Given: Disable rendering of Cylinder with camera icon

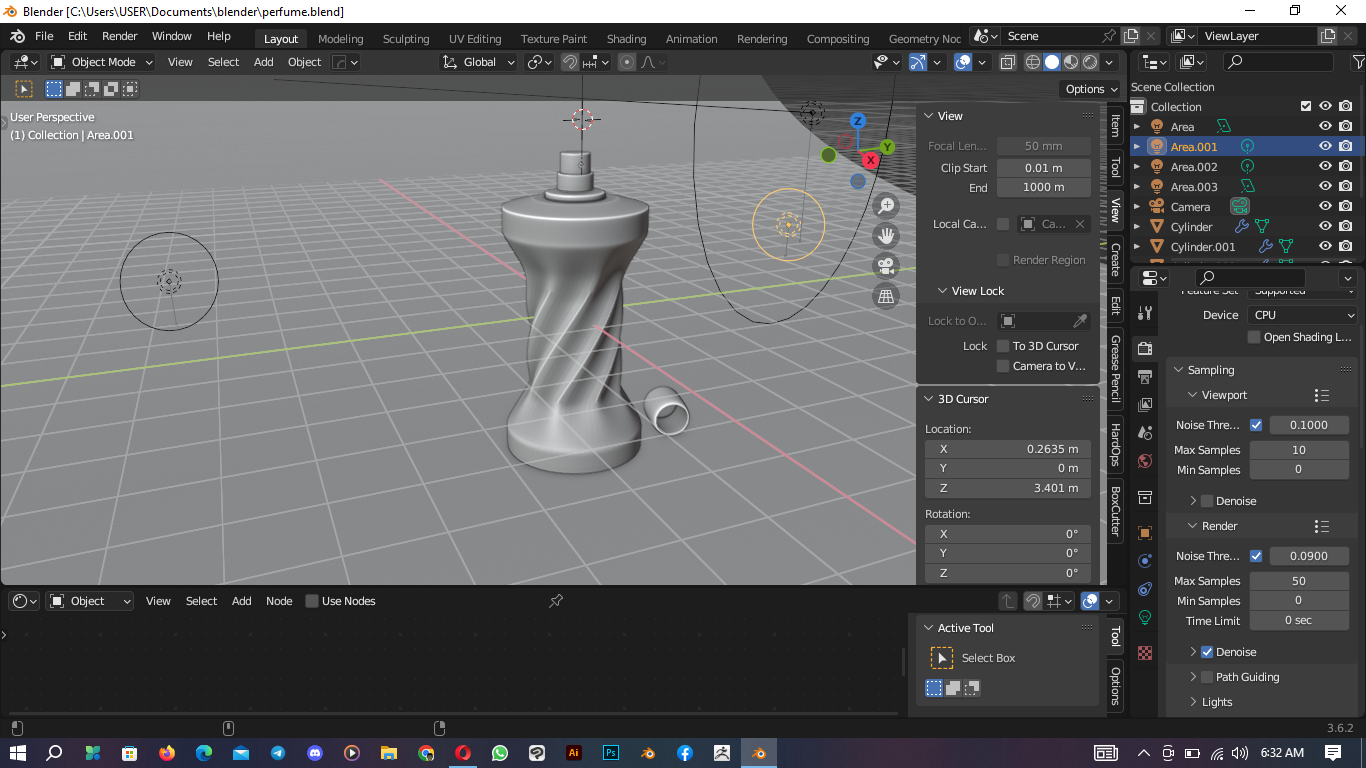Looking at the screenshot, I should [x=1346, y=227].
